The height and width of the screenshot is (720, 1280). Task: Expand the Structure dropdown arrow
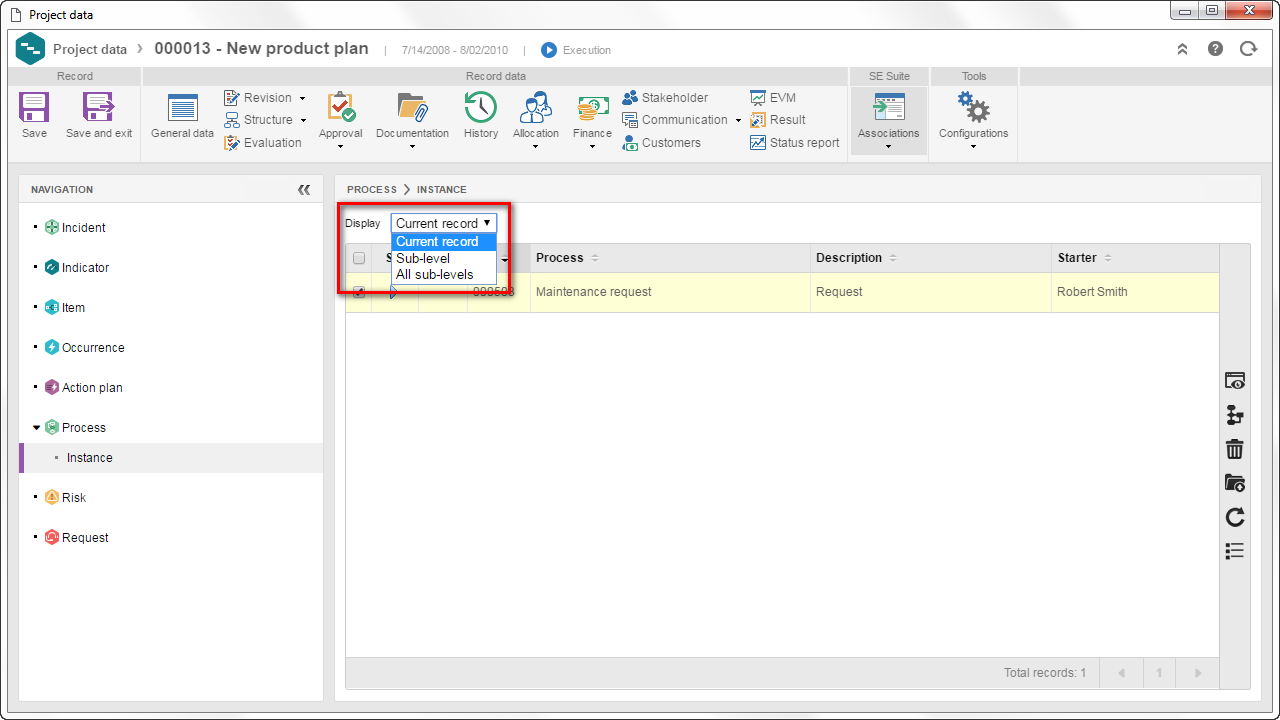303,121
